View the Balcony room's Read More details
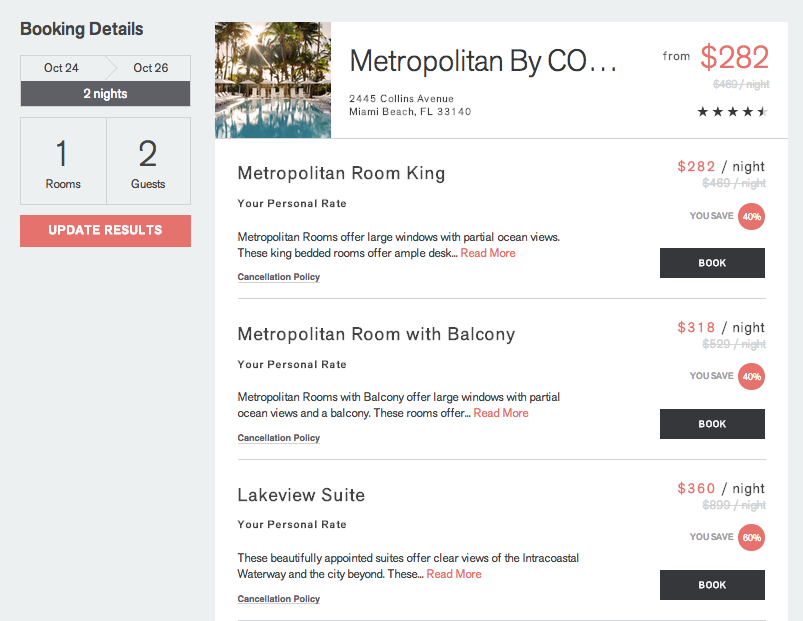 point(500,413)
